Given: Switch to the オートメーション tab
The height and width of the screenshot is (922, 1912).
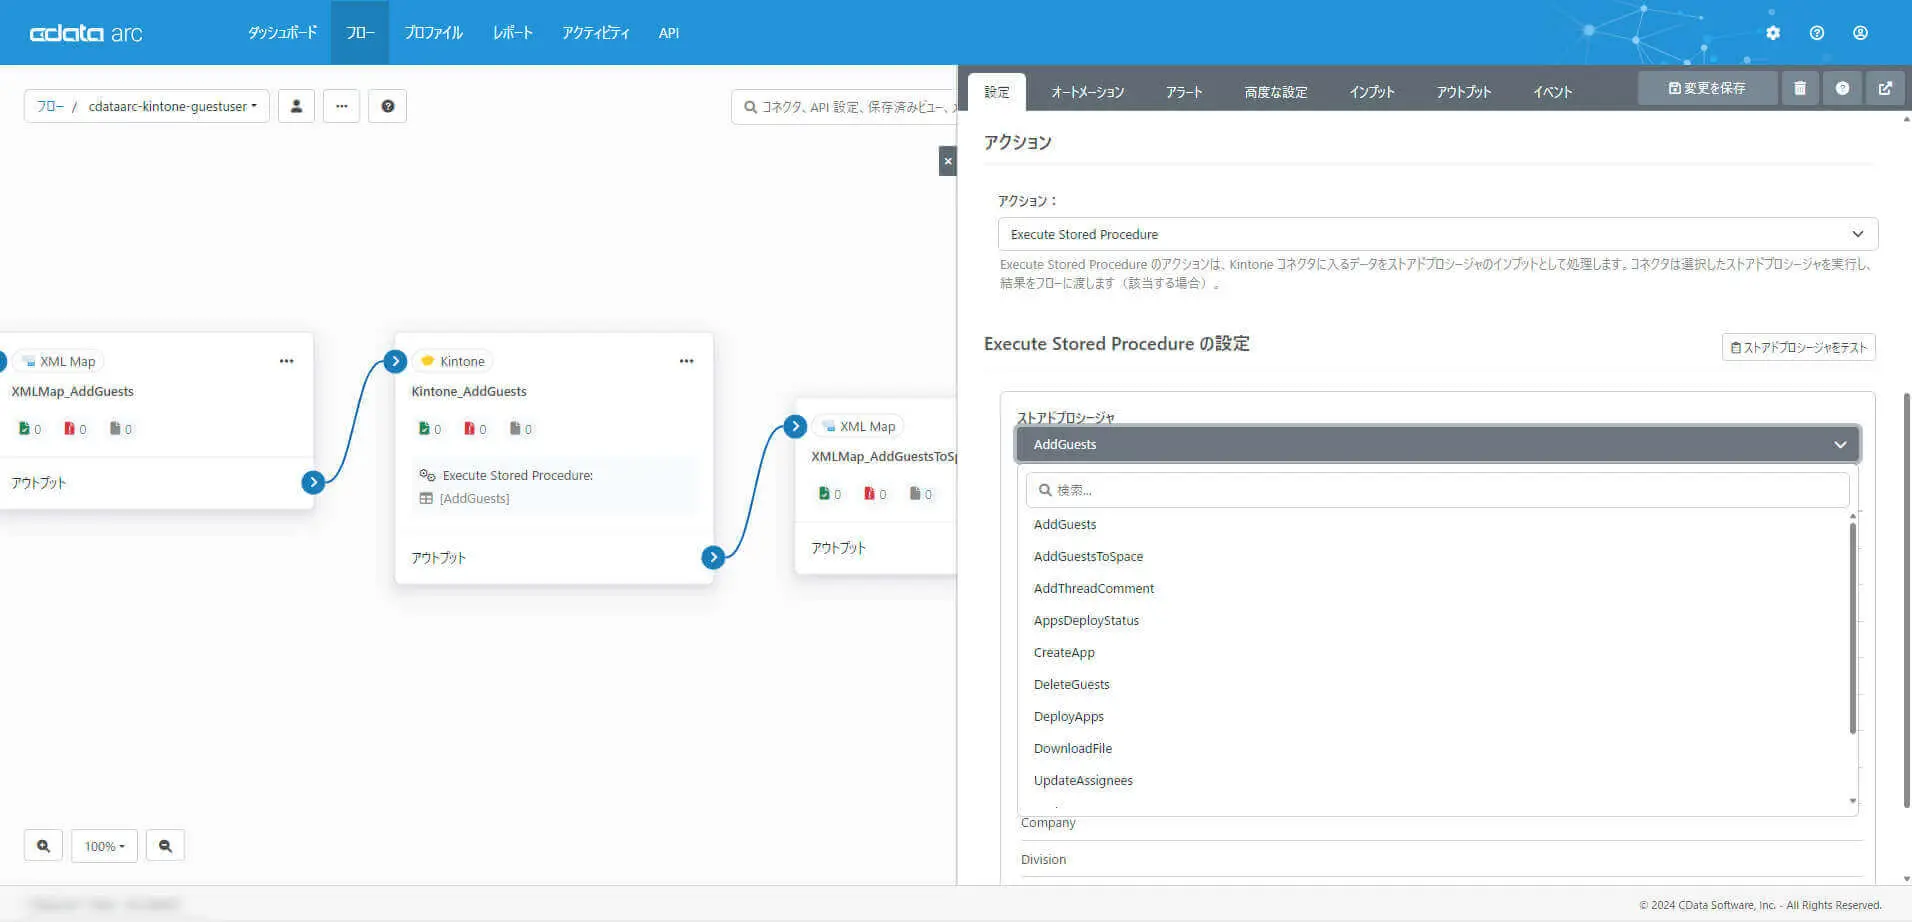Looking at the screenshot, I should coord(1088,92).
